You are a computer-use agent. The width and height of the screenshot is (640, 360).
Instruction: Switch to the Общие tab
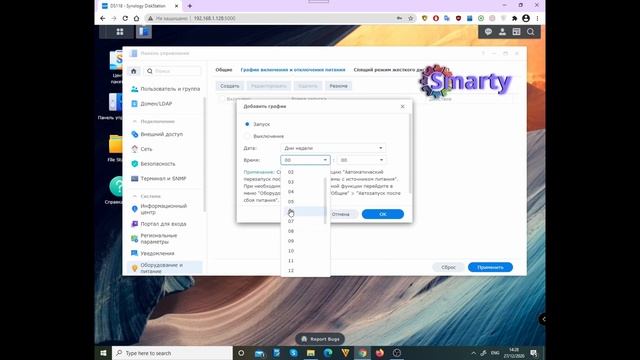pyautogui.click(x=224, y=70)
